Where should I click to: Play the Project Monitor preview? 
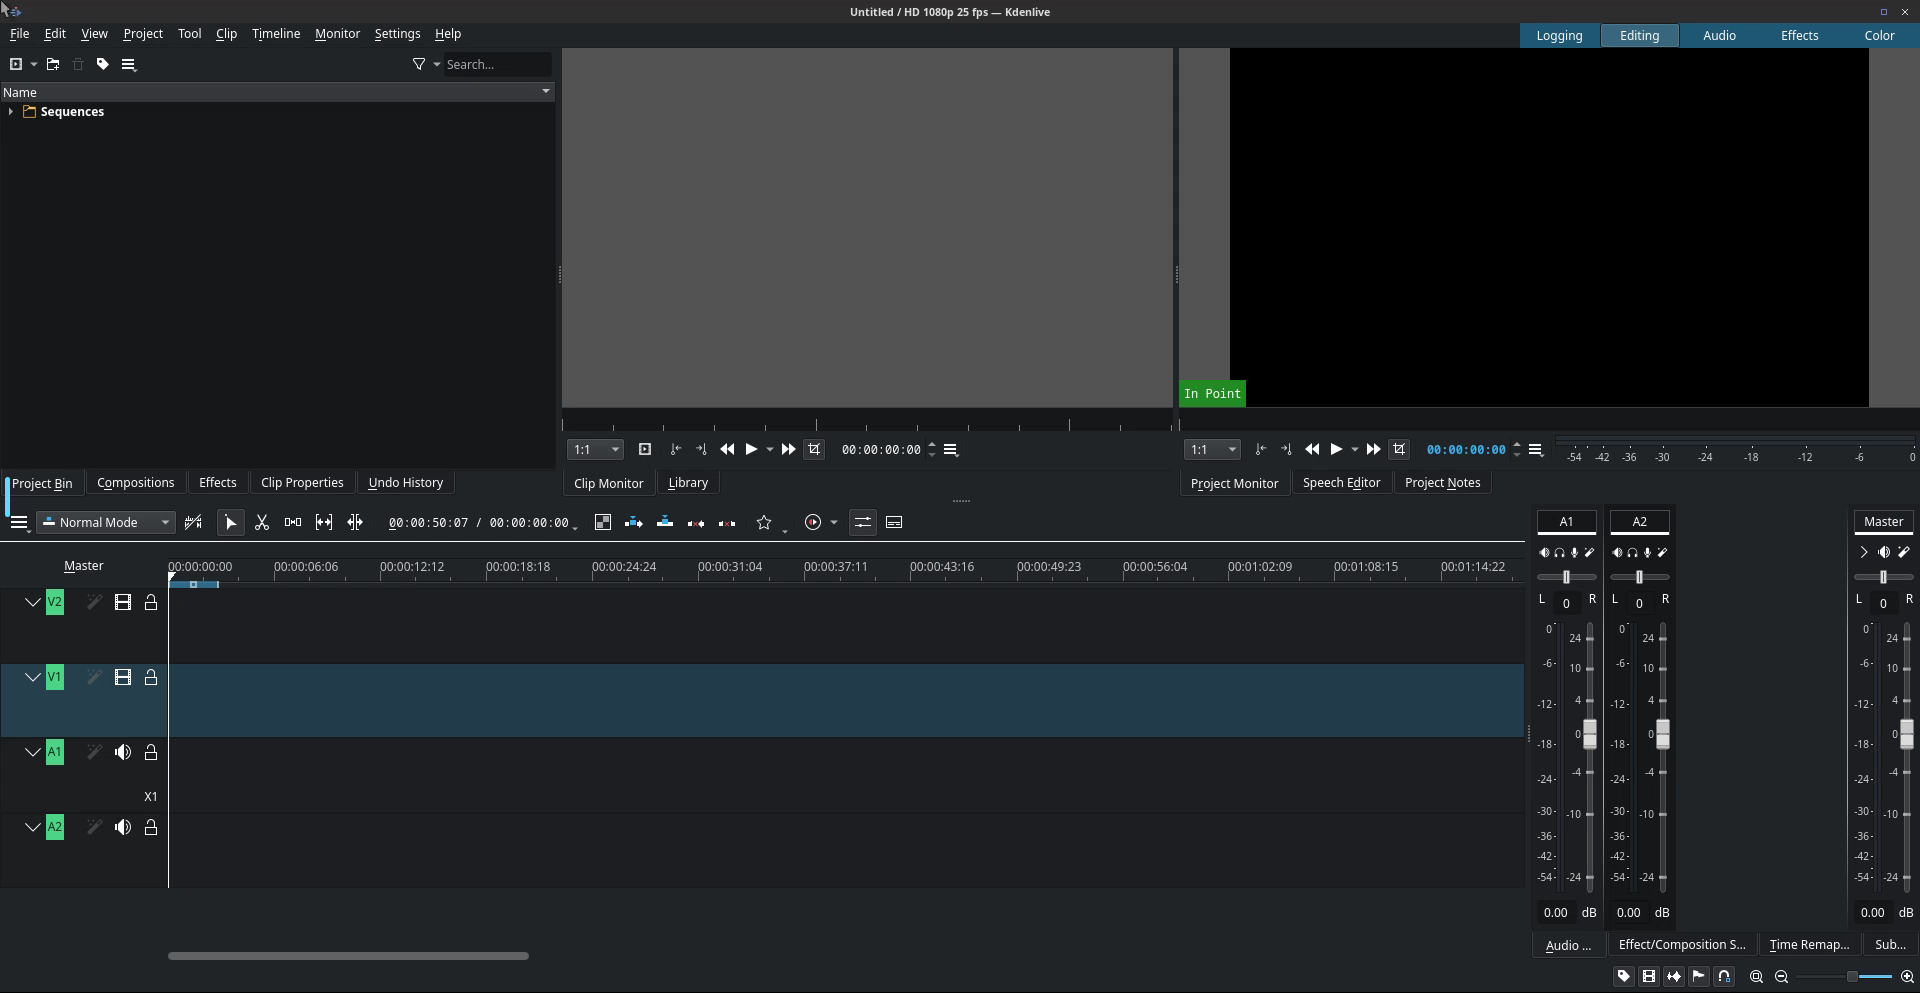click(1336, 450)
